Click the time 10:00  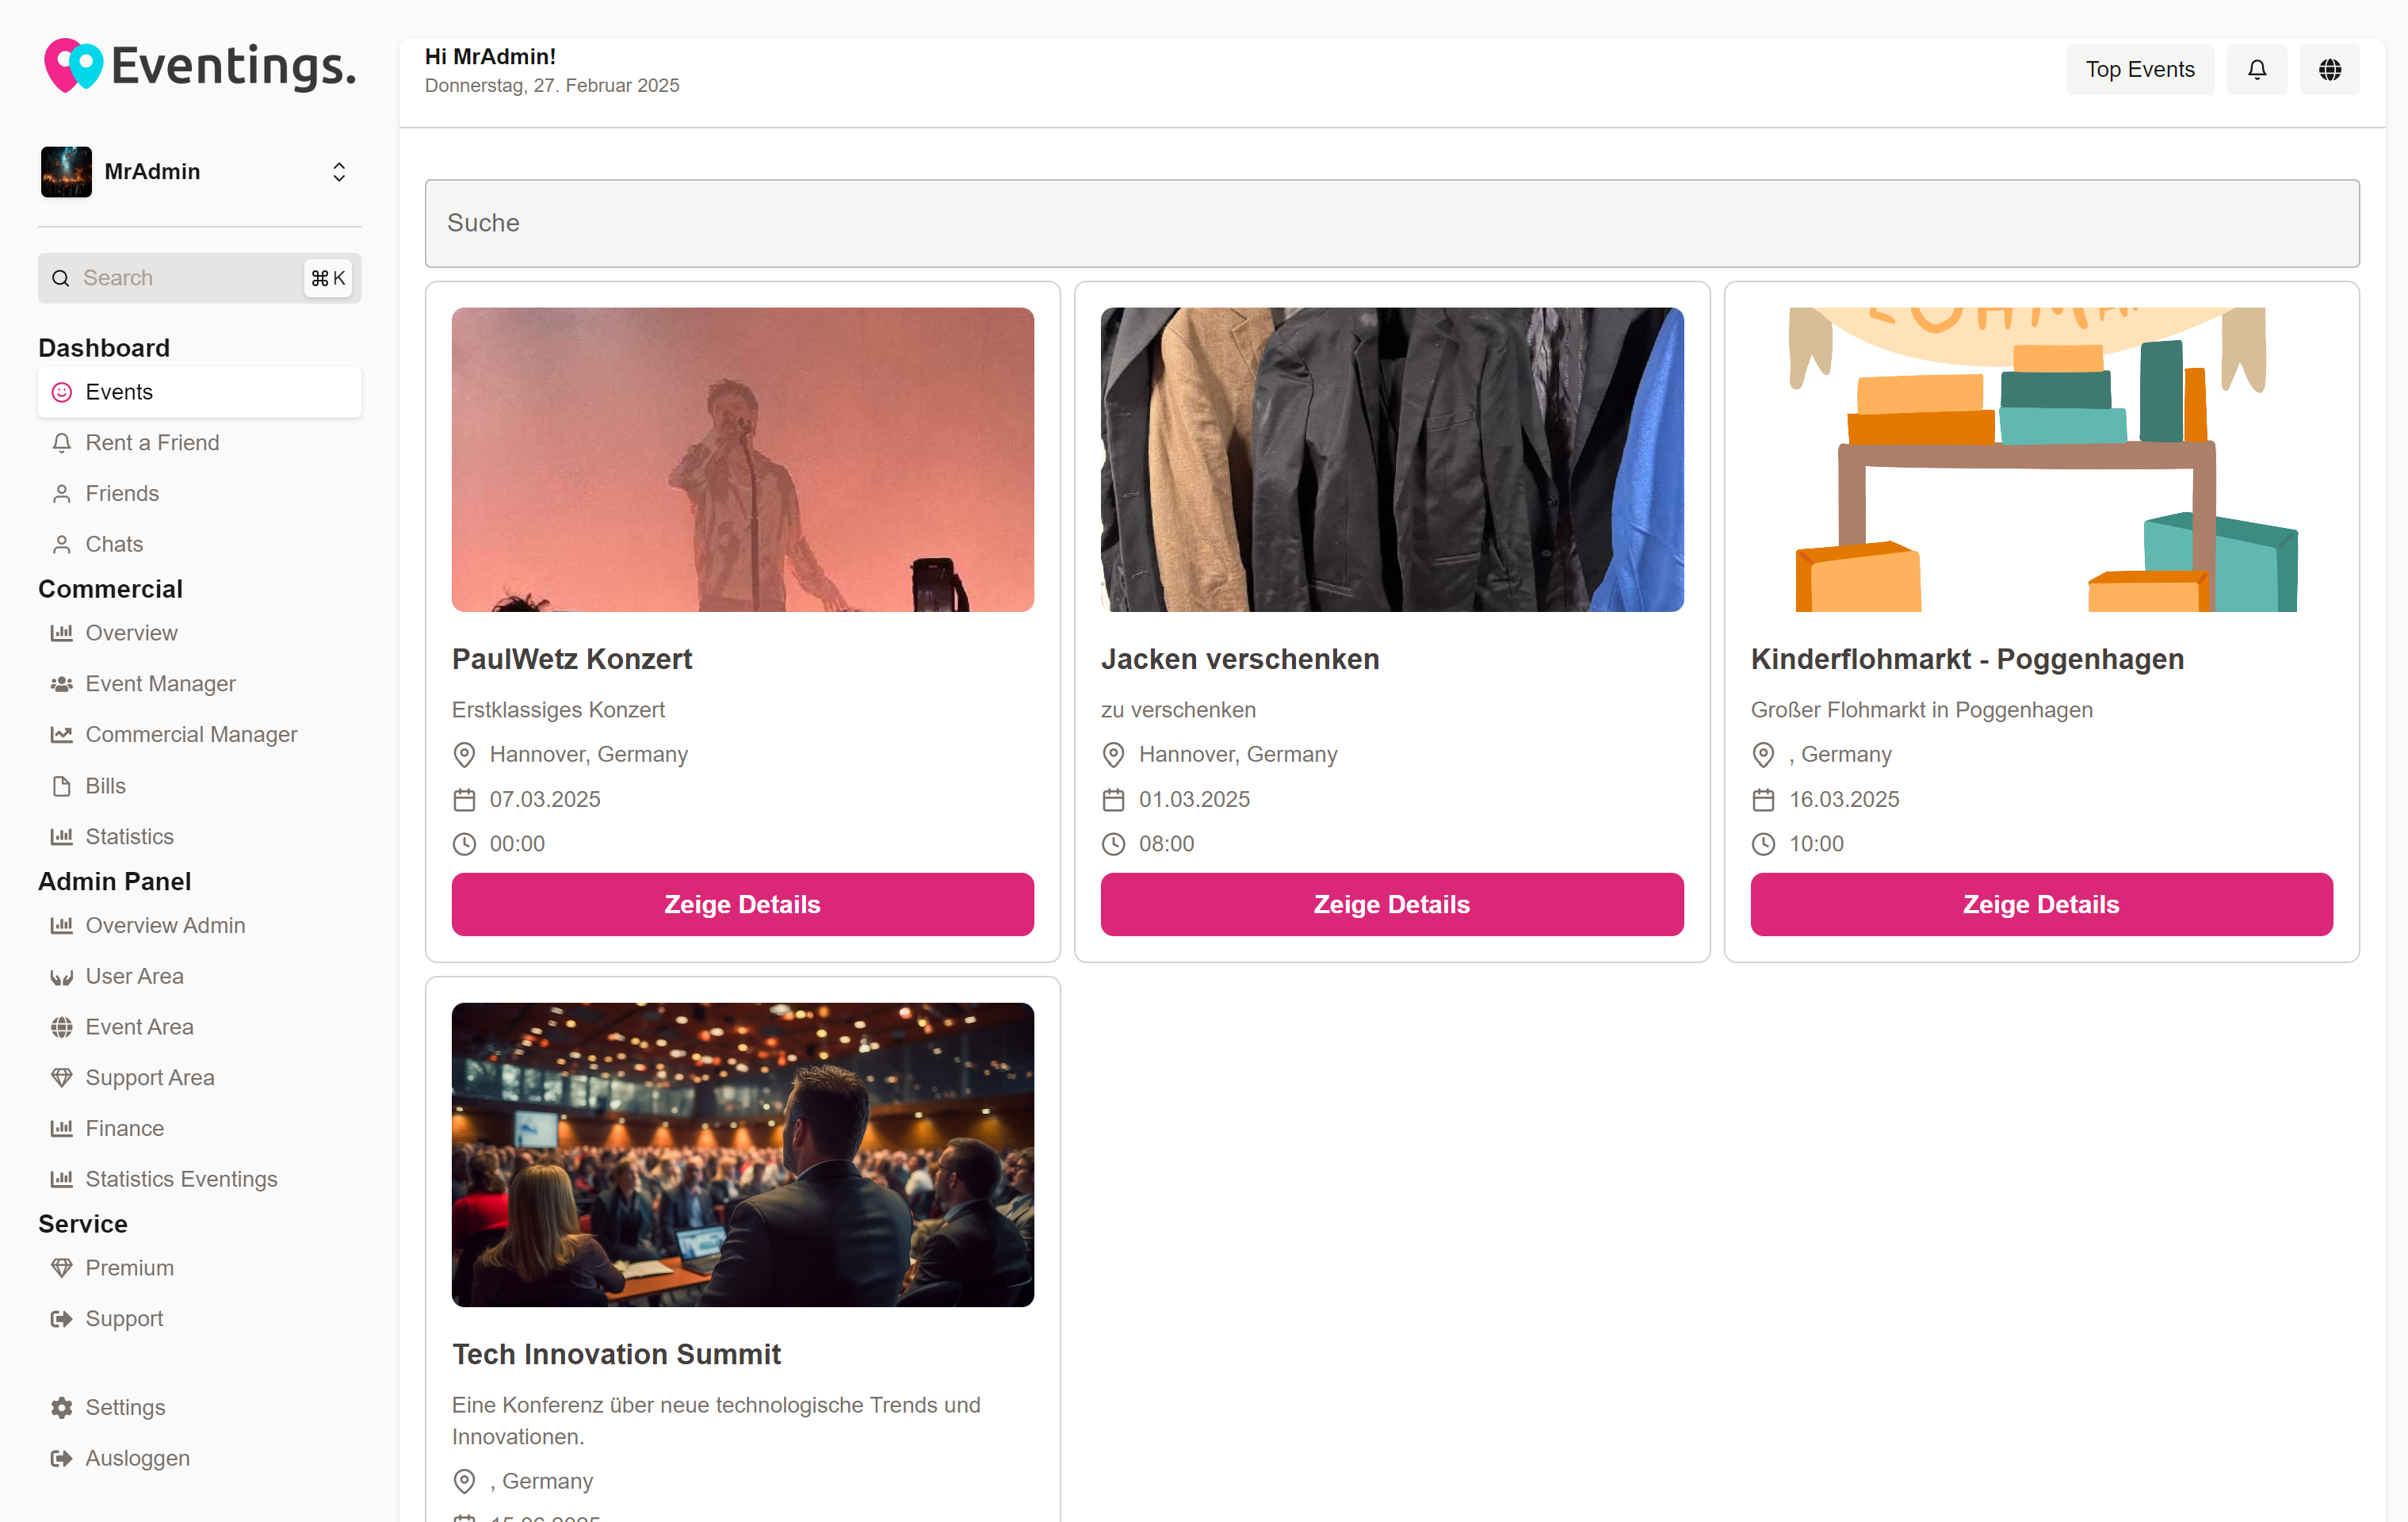coord(1816,844)
